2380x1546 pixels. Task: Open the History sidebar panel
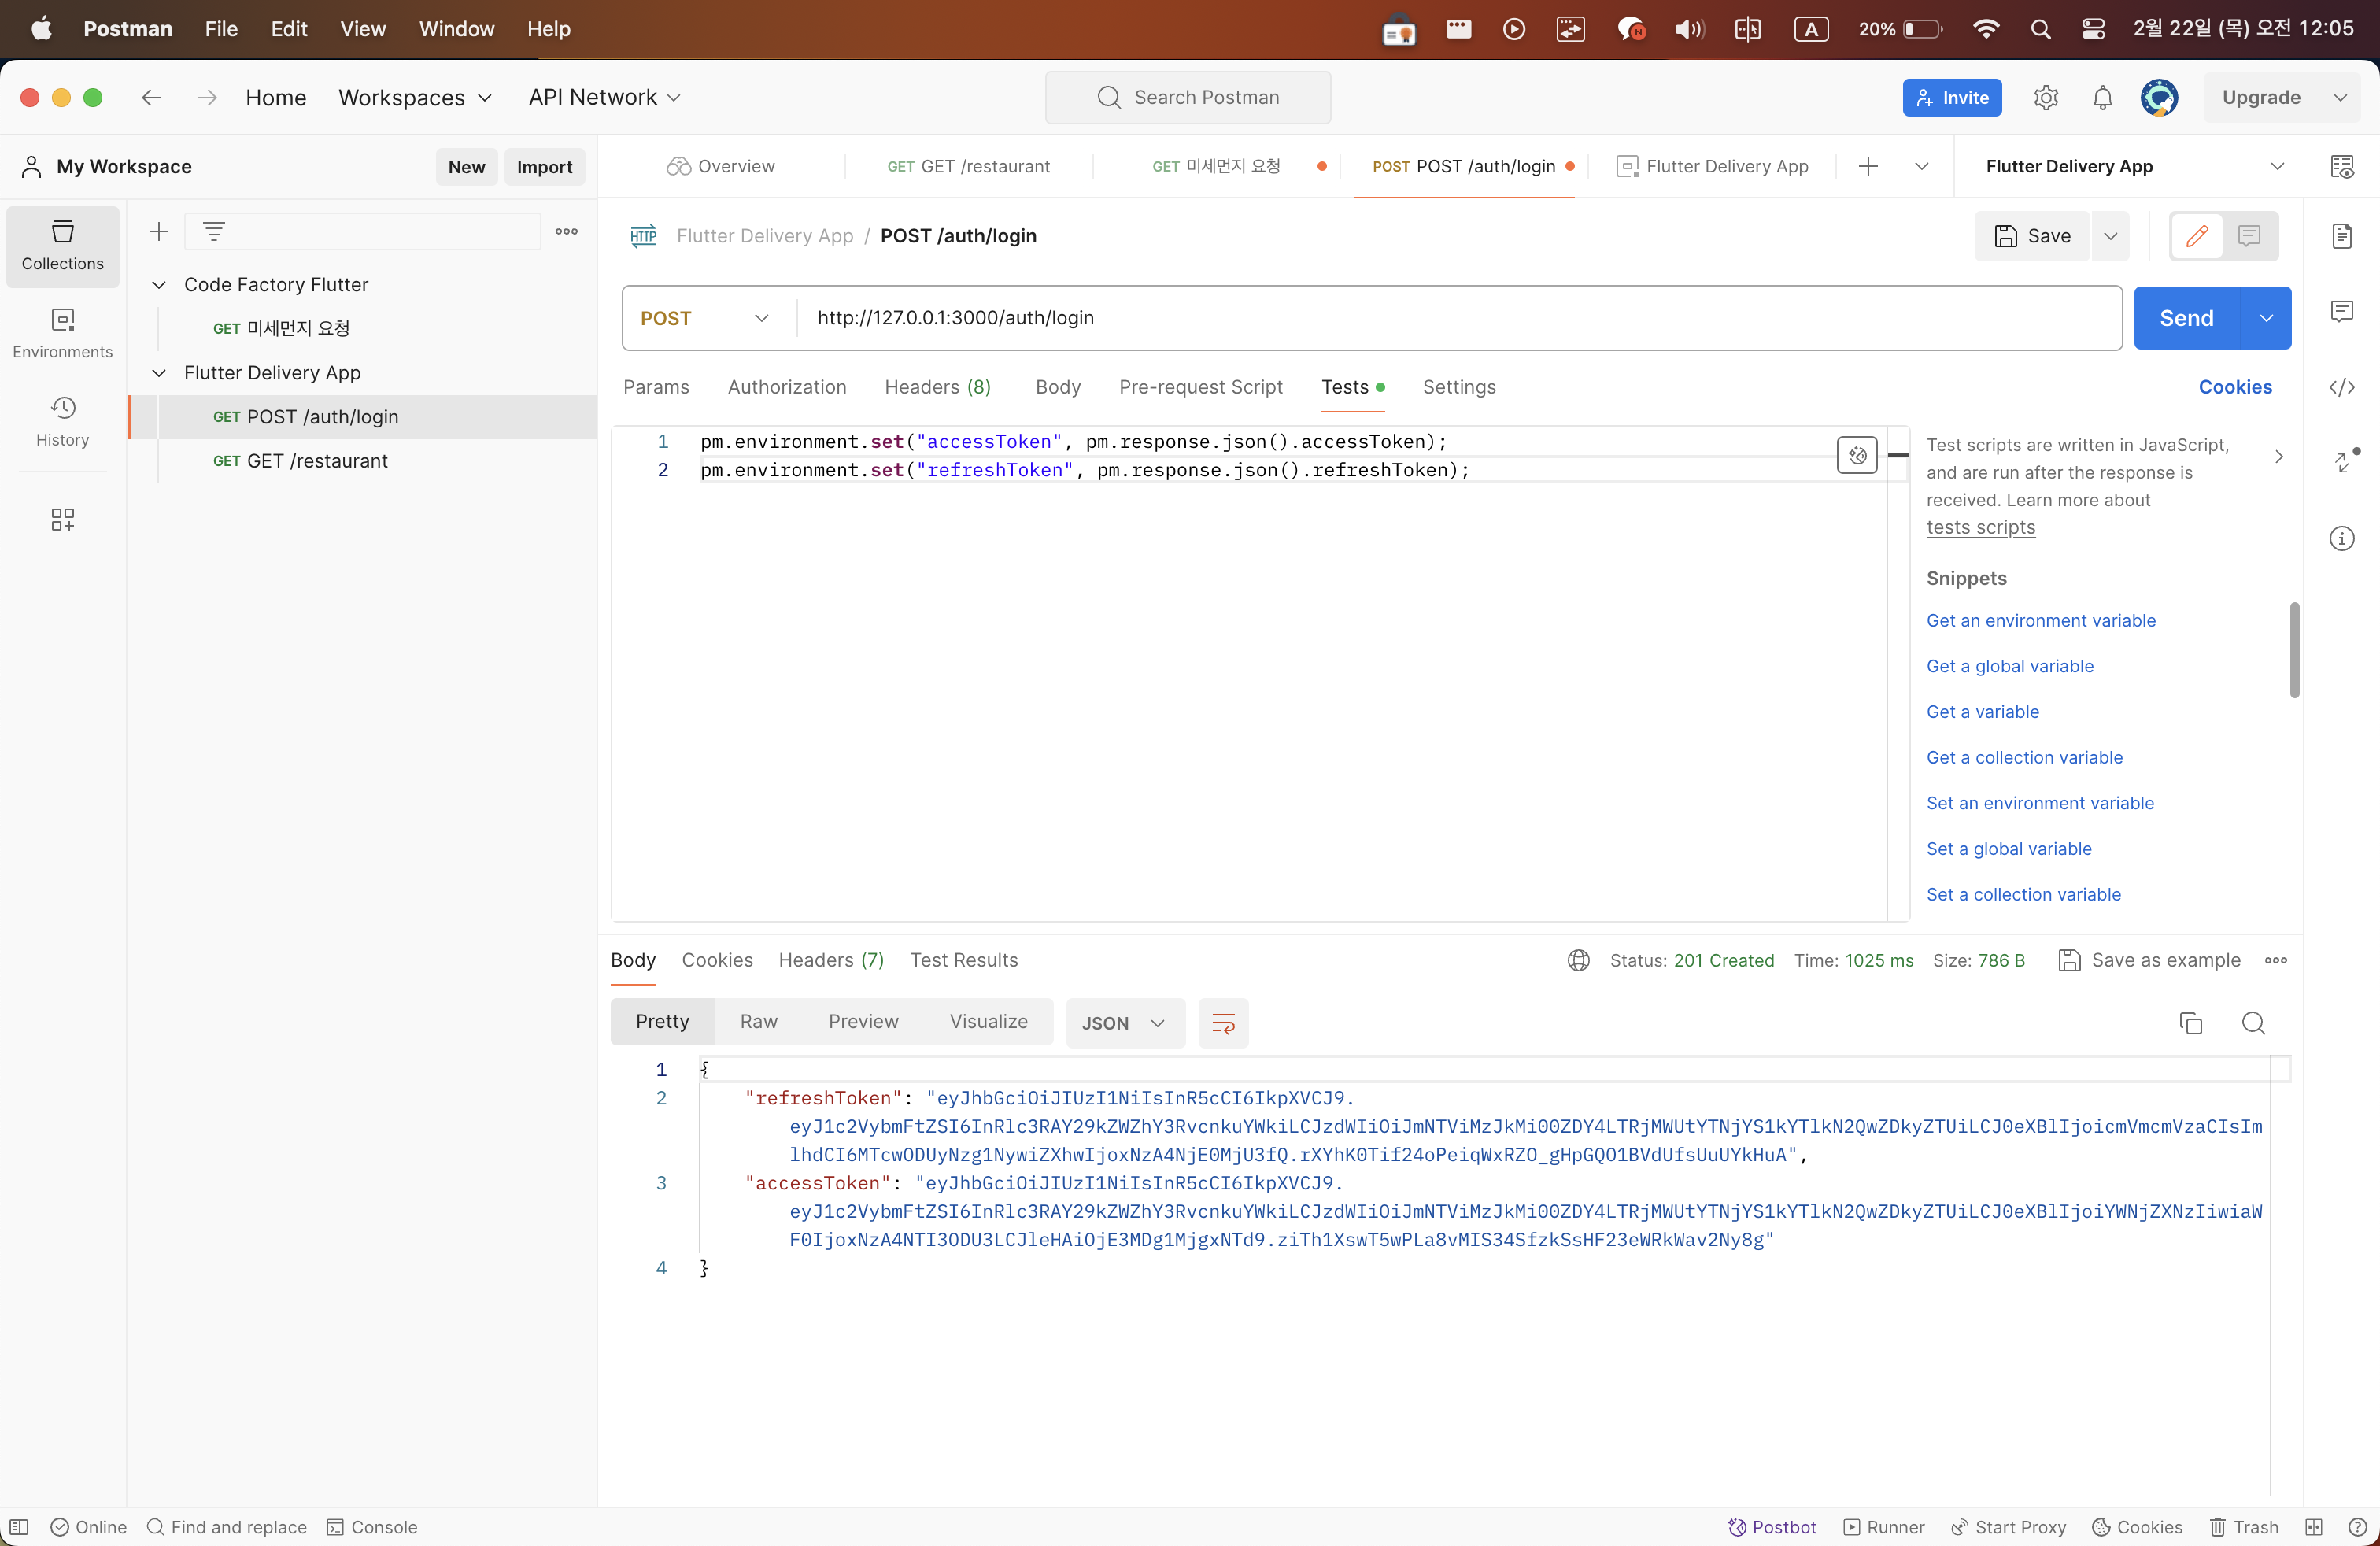(x=62, y=422)
